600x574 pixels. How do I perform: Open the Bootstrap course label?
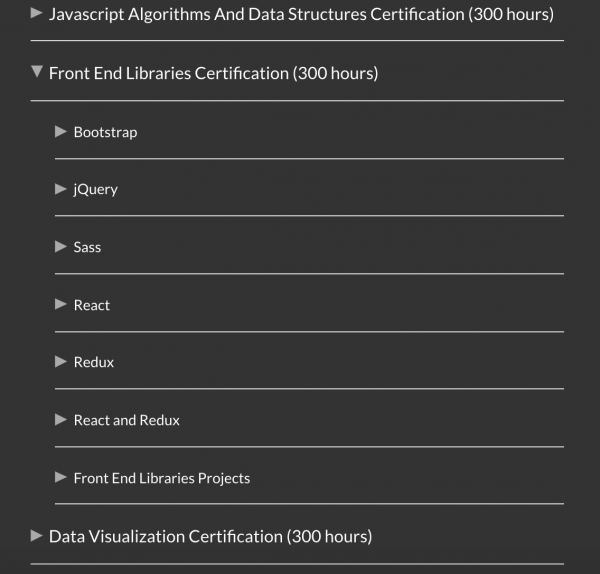[105, 132]
